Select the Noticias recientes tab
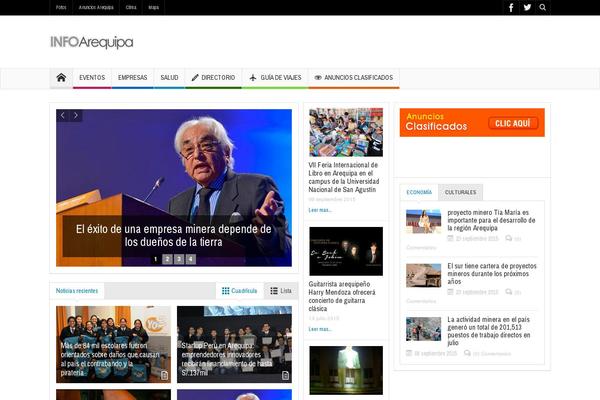The image size is (600, 400). (x=77, y=291)
